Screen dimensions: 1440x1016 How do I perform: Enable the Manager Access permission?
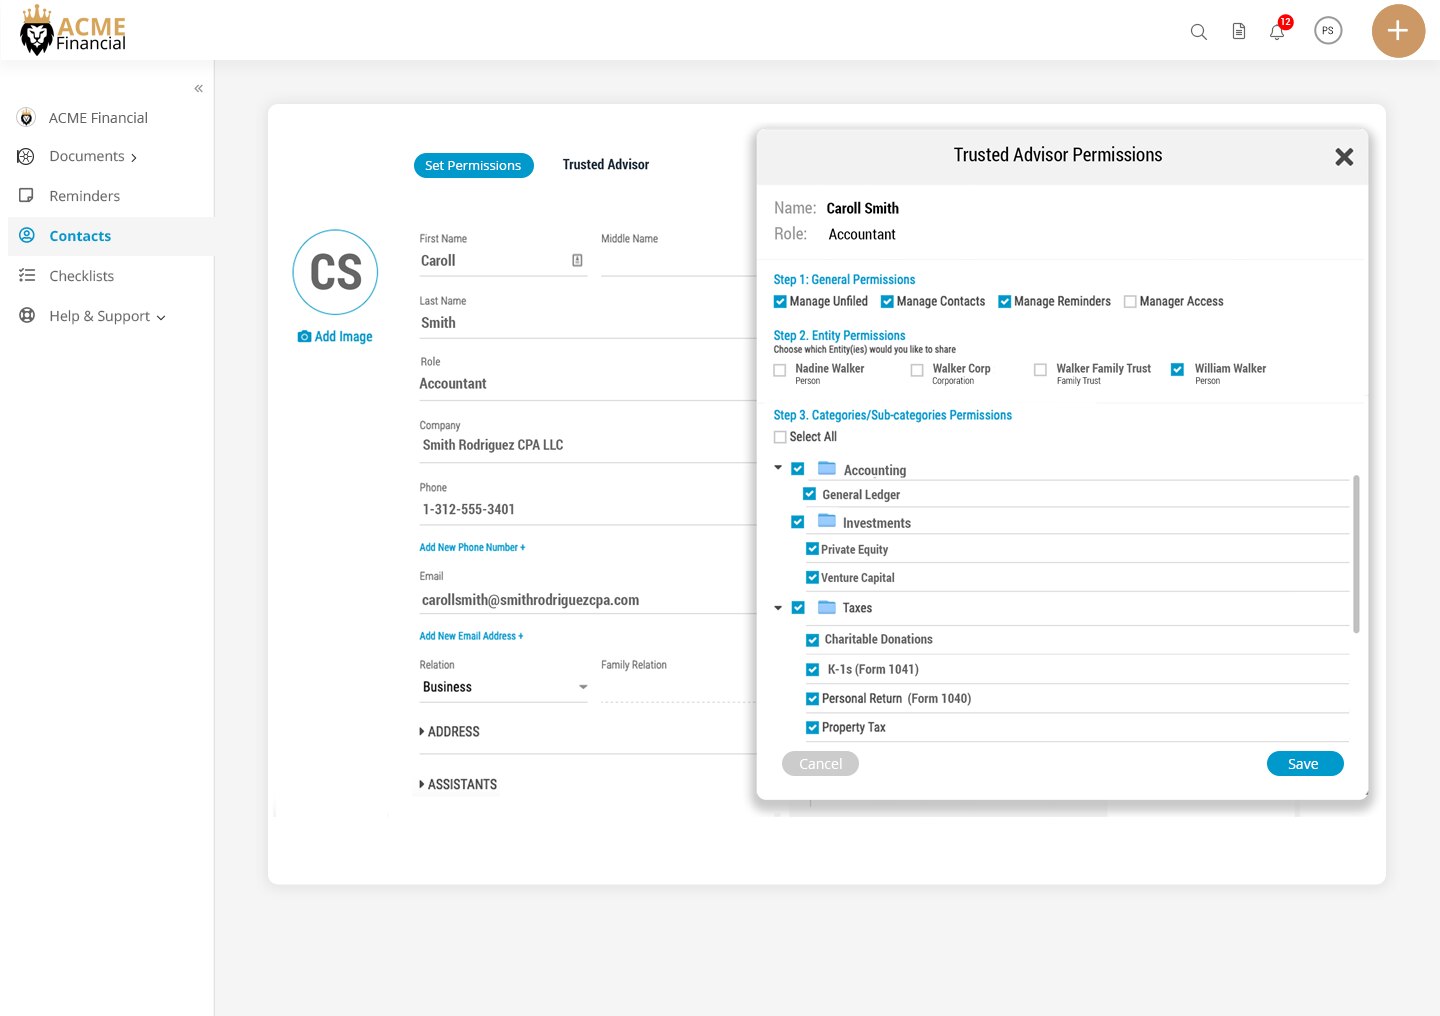click(1130, 301)
